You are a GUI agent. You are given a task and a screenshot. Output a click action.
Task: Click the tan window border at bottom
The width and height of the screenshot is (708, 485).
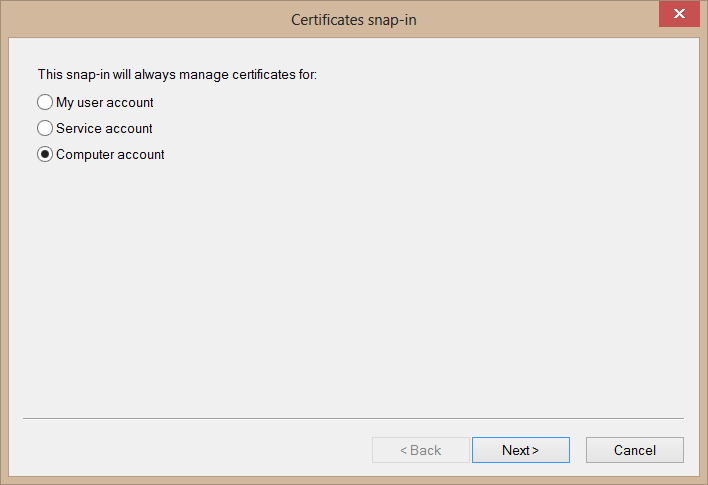click(x=353, y=480)
